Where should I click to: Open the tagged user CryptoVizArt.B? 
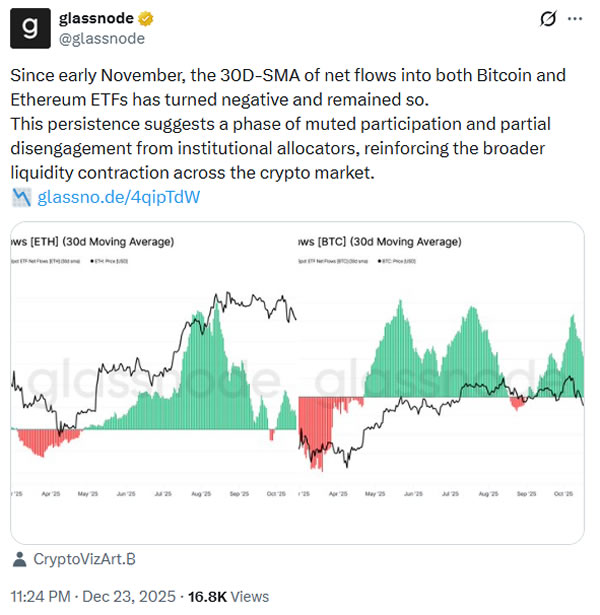pyautogui.click(x=86, y=558)
